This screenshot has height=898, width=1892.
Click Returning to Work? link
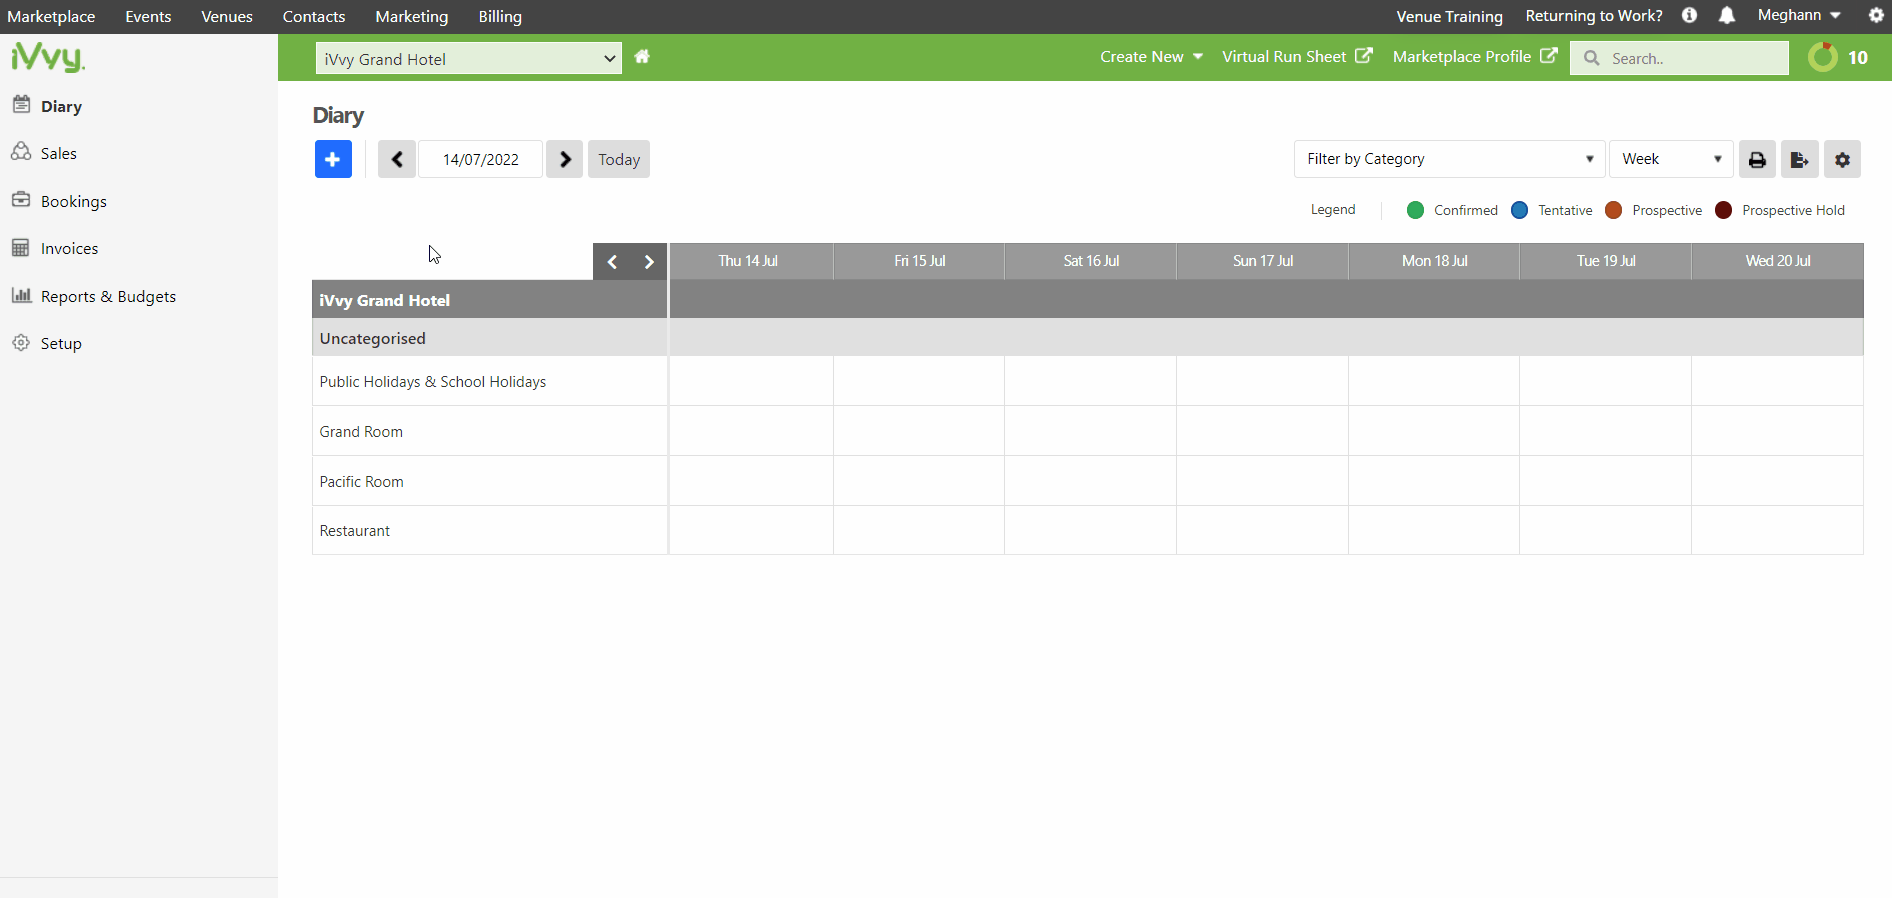pyautogui.click(x=1594, y=15)
